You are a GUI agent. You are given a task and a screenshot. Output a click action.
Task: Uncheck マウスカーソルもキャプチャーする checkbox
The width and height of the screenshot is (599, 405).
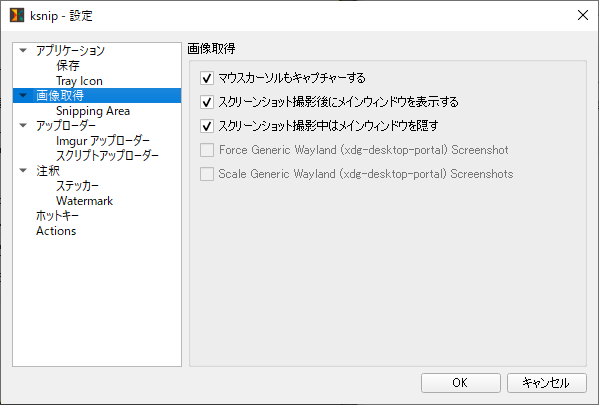click(x=207, y=78)
